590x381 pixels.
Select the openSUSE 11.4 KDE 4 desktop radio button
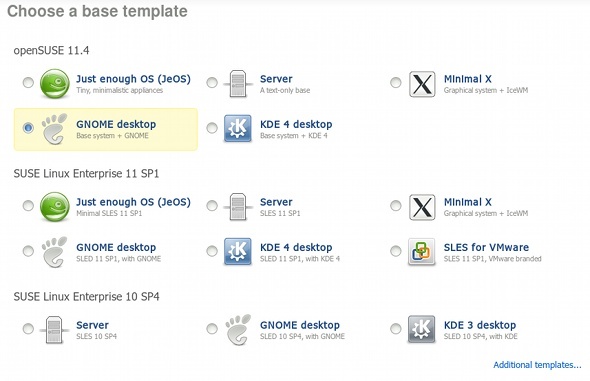click(212, 128)
